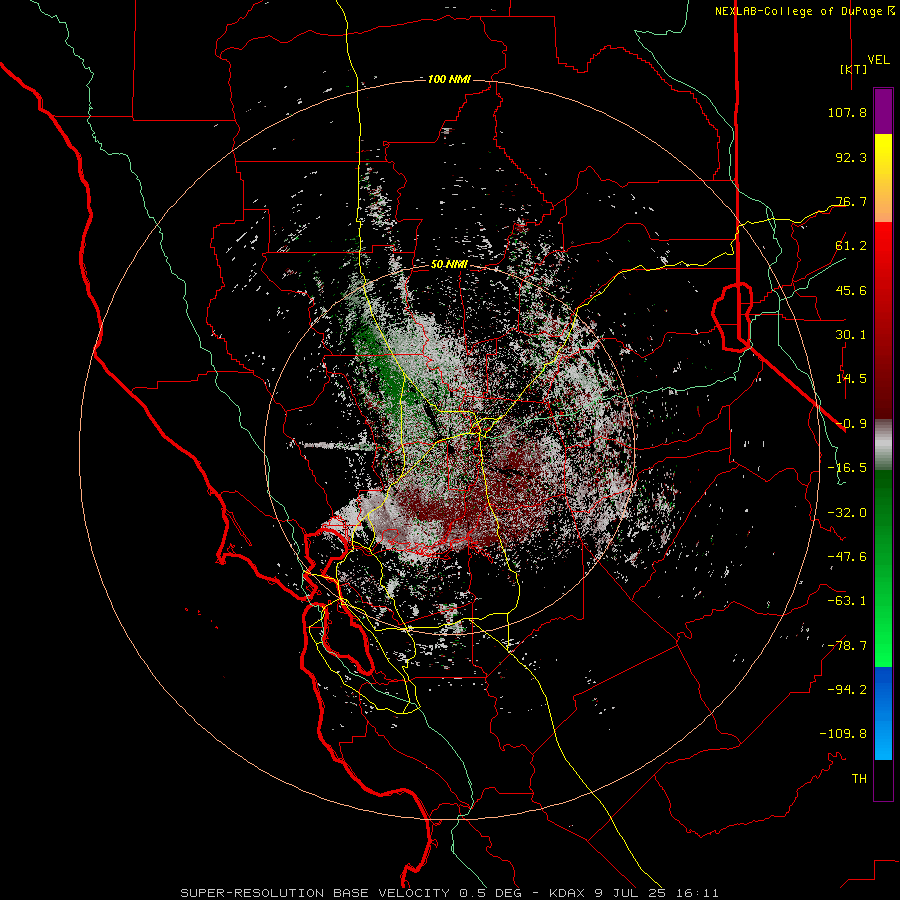The image size is (900, 900).
Task: Click the bright green segment of the color bar
Action: click(x=883, y=568)
